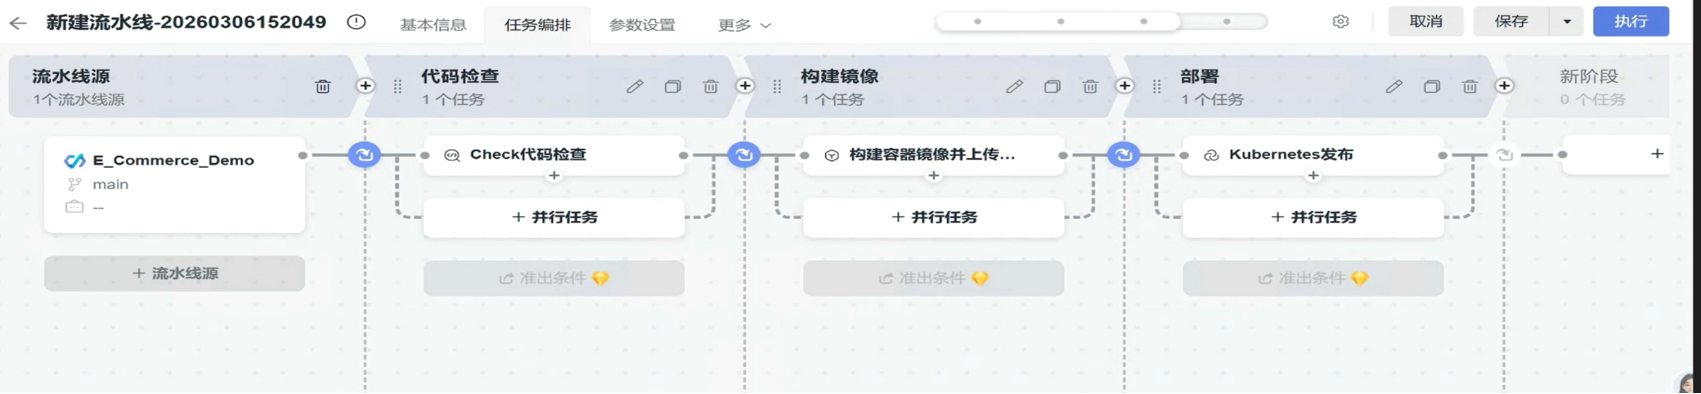Copy the 代码检查 stage
The height and width of the screenshot is (394, 1701).
672,87
